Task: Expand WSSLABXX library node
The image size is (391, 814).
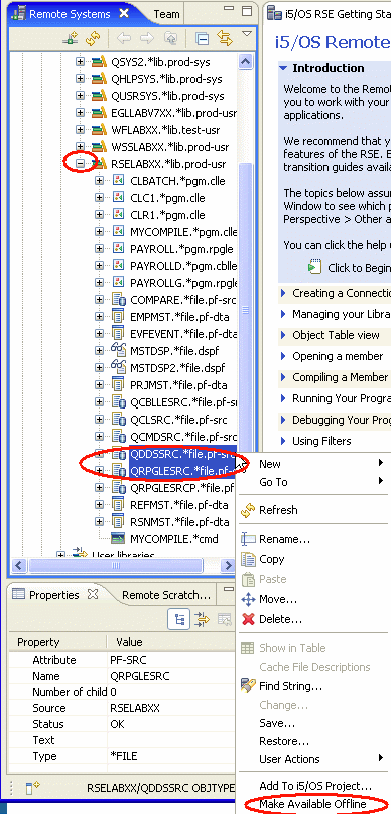Action: (x=80, y=147)
